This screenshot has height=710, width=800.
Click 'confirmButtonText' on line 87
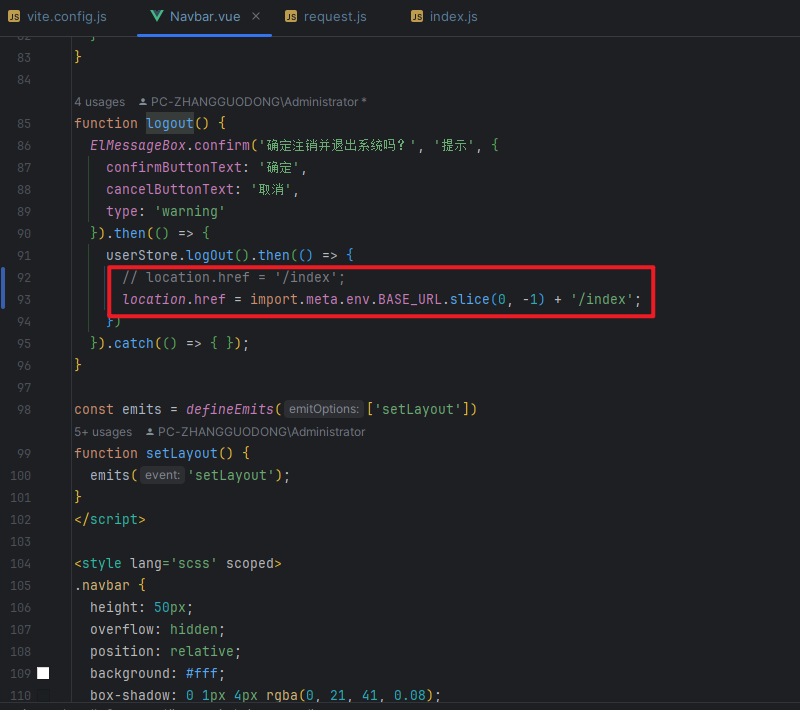[x=174, y=167]
